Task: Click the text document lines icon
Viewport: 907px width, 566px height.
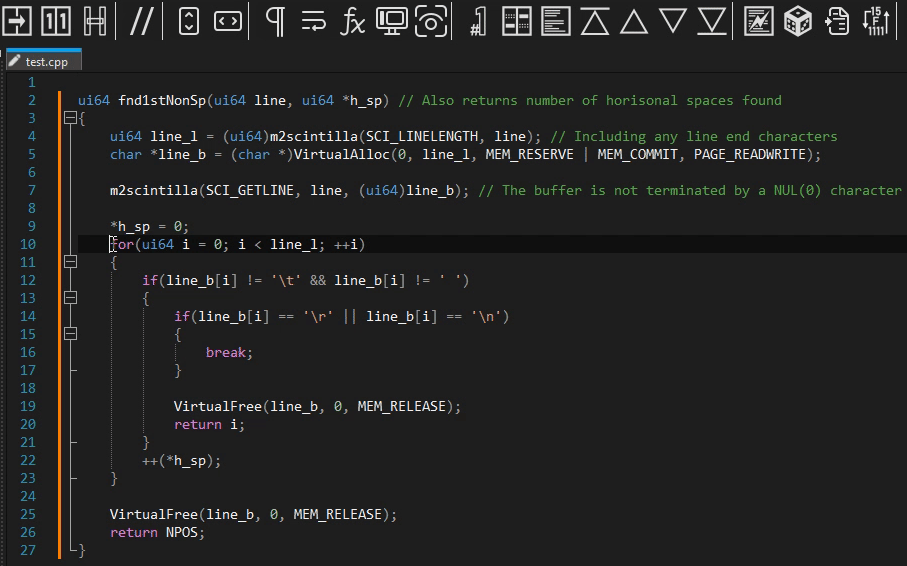Action: click(x=556, y=21)
